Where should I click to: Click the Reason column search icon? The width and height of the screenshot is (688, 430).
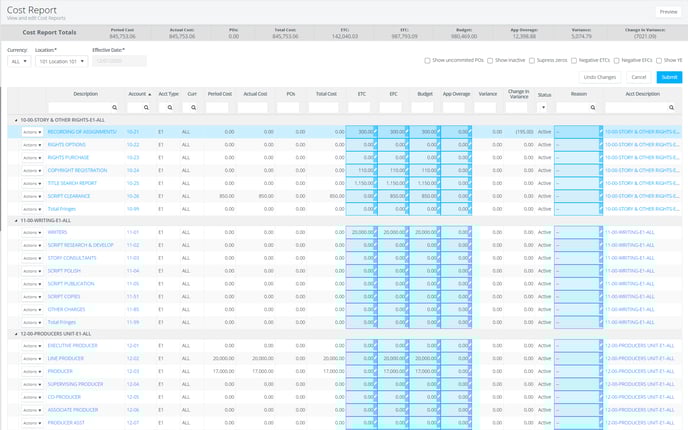pyautogui.click(x=593, y=108)
